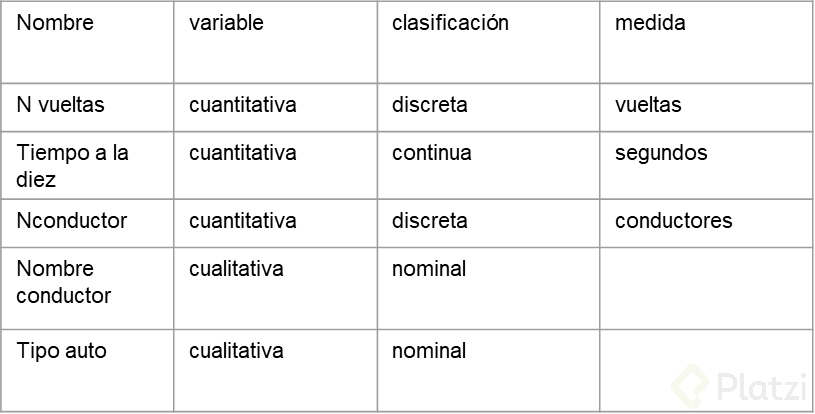Select "discreta" in the N vueltas row

pos(429,105)
